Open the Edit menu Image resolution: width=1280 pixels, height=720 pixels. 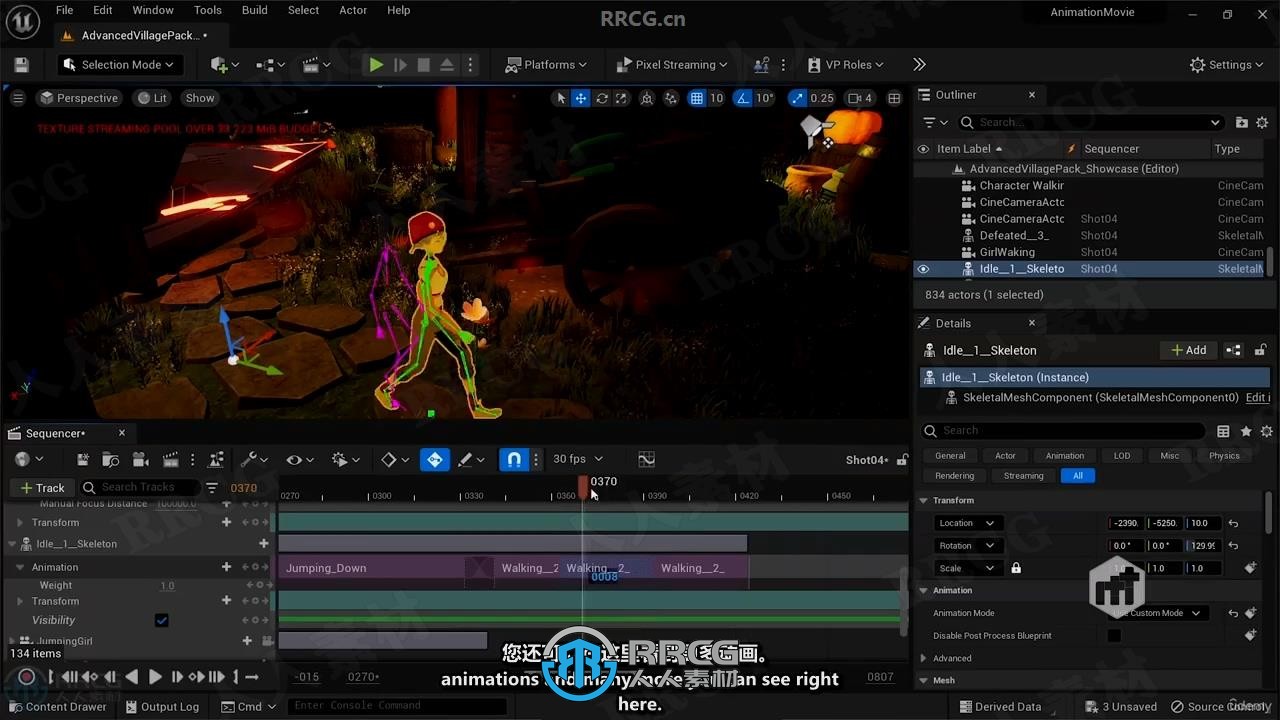pos(103,10)
